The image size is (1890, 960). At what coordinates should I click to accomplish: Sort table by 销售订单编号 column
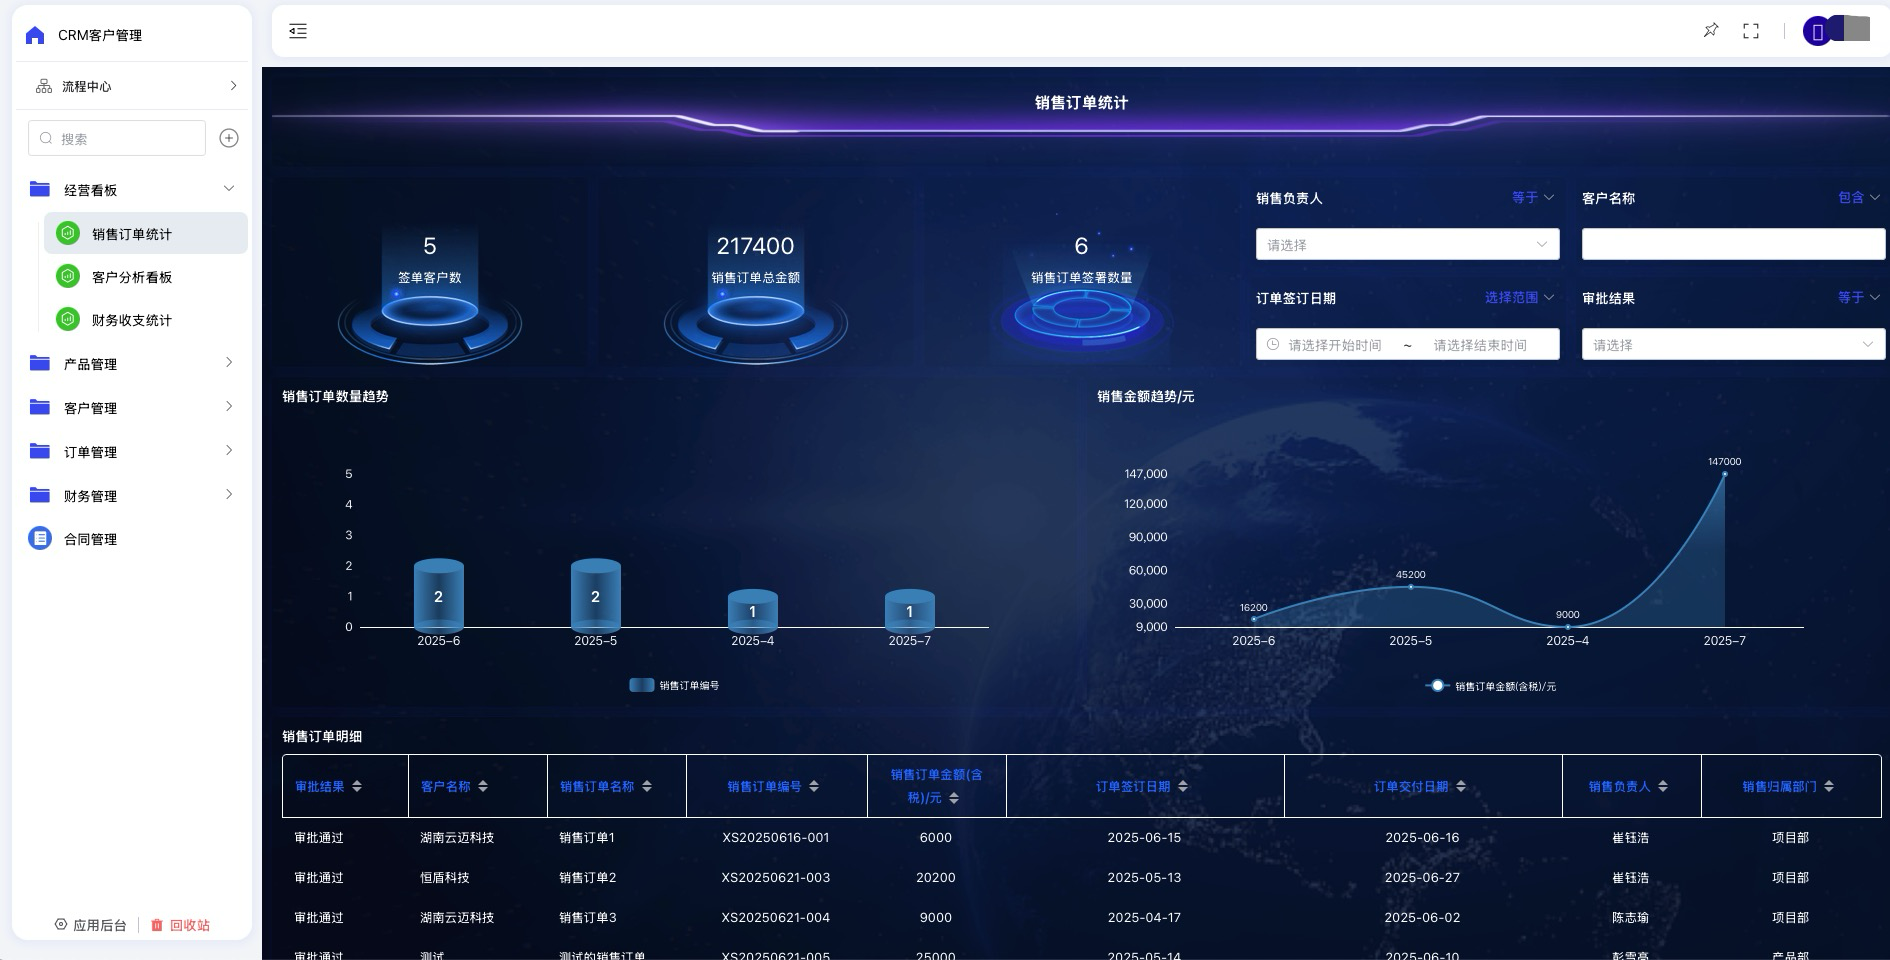(x=814, y=786)
